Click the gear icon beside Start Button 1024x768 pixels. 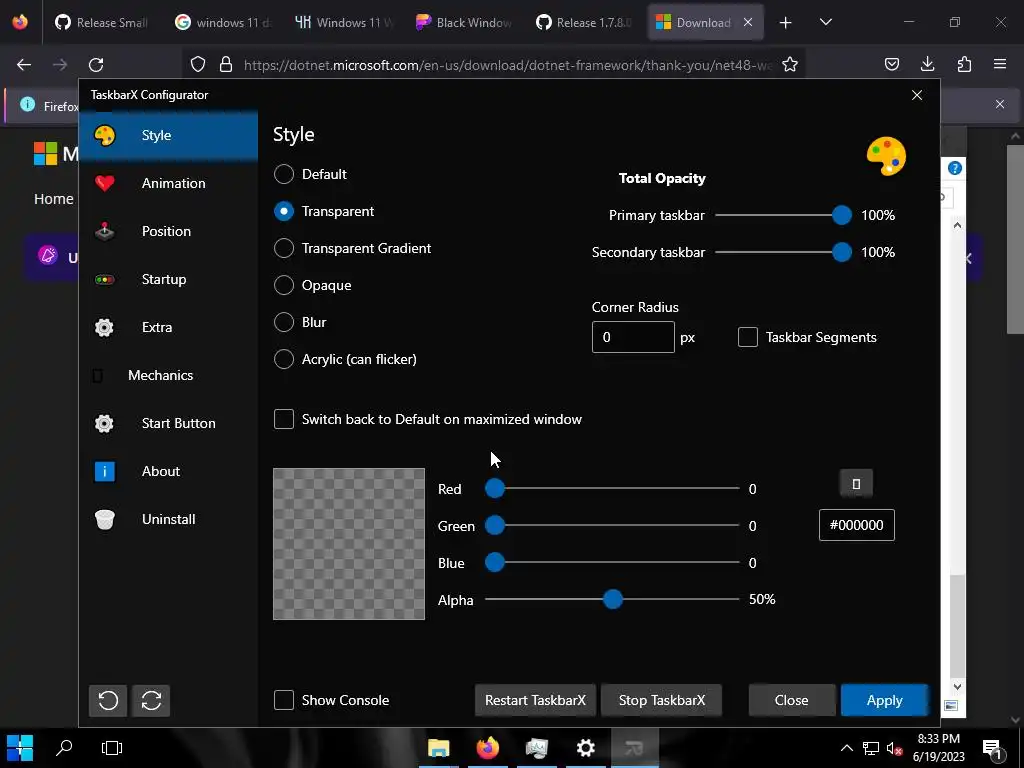pyautogui.click(x=104, y=423)
